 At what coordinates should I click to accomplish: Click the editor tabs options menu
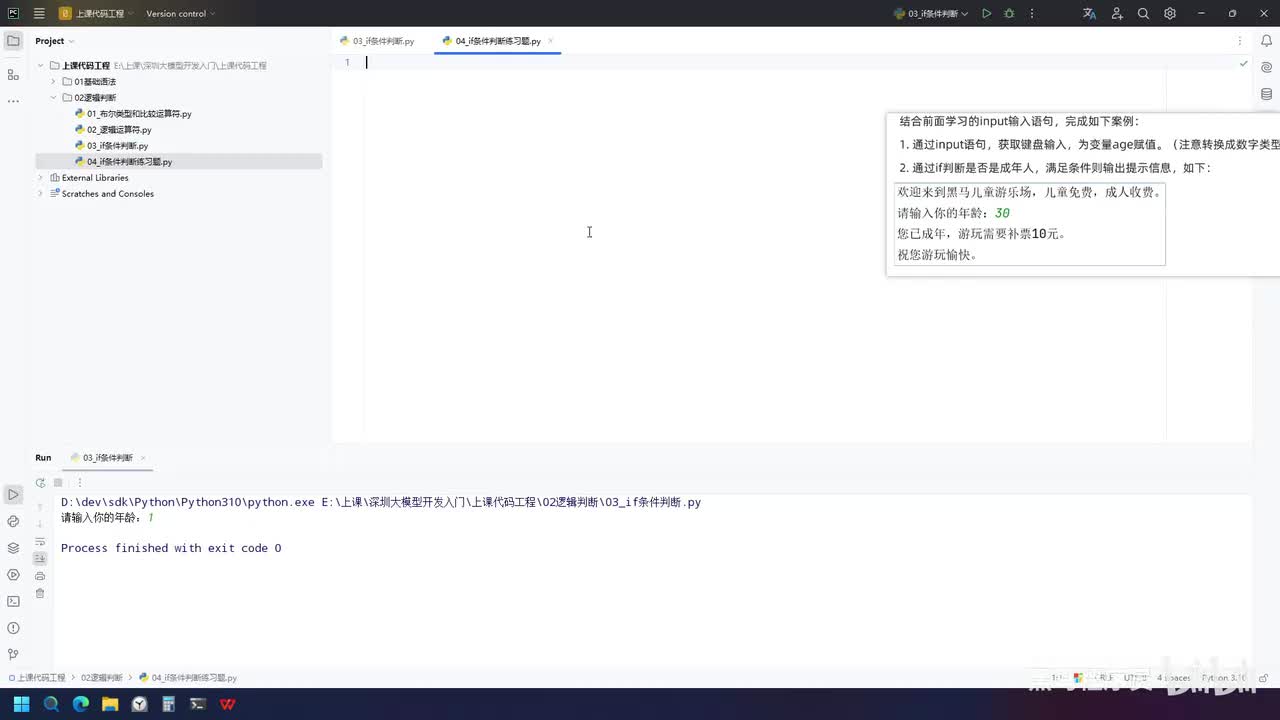tap(1240, 41)
